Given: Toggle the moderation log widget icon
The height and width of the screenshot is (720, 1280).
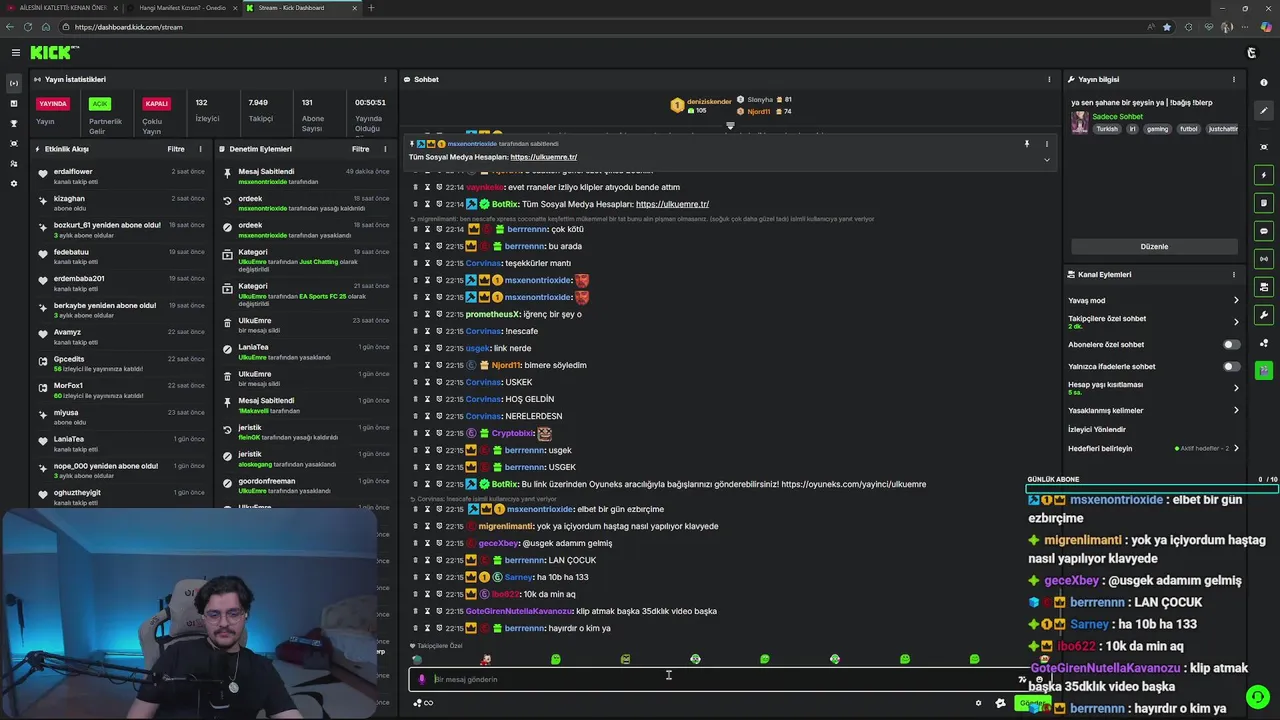Looking at the screenshot, I should click(1264, 203).
